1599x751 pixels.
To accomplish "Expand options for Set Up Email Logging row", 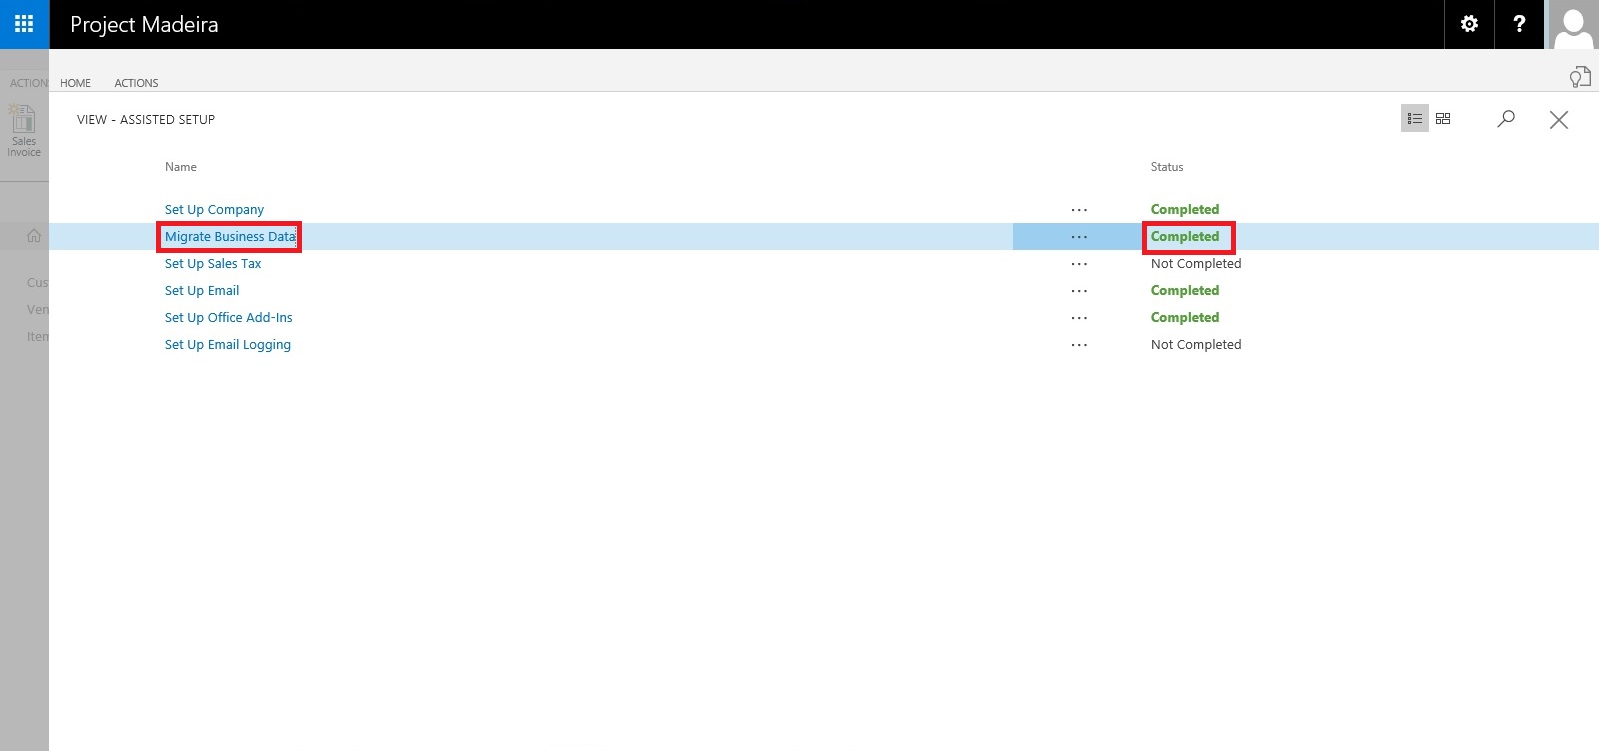I will (1079, 345).
